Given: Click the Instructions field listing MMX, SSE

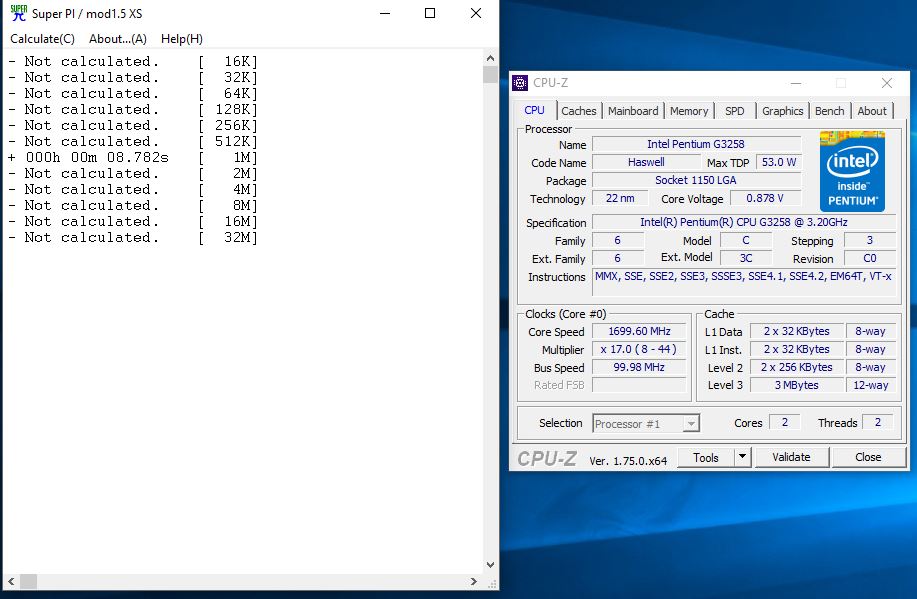Looking at the screenshot, I should [x=744, y=282].
